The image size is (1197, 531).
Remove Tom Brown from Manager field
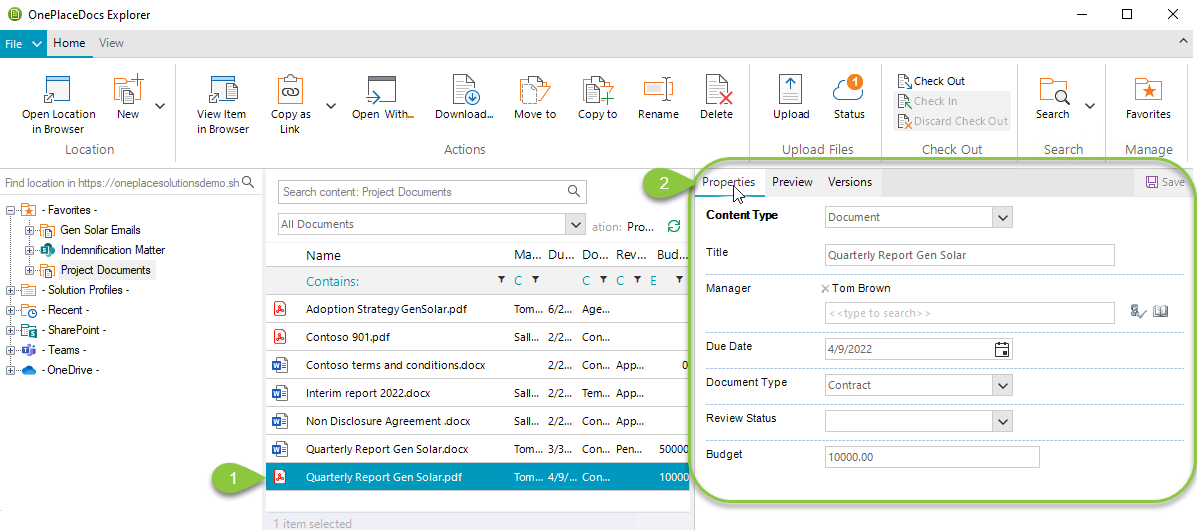825,289
